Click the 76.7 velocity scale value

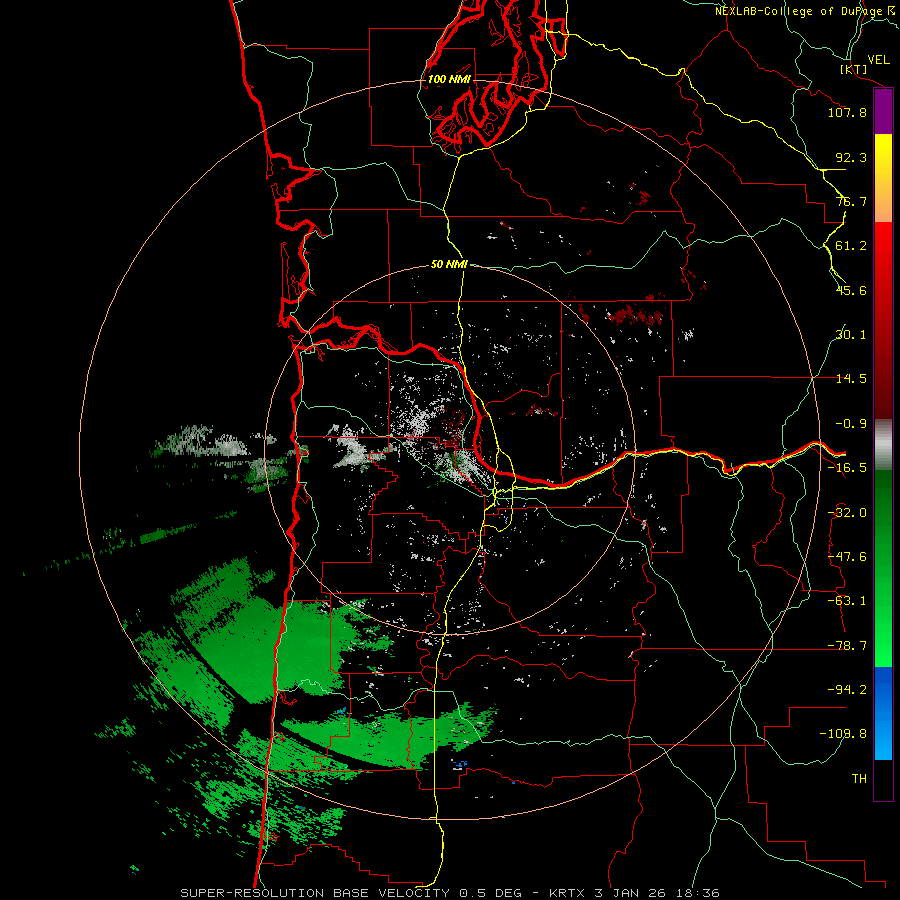(851, 201)
